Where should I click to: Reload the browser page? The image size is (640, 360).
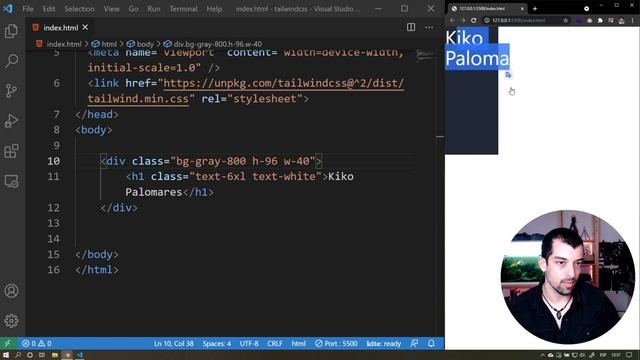(x=473, y=20)
